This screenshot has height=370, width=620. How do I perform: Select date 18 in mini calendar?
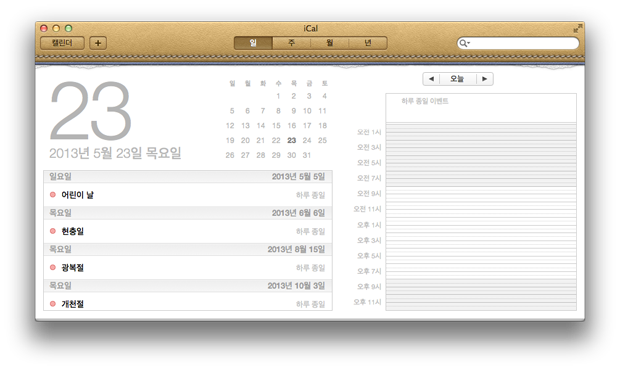click(x=323, y=126)
